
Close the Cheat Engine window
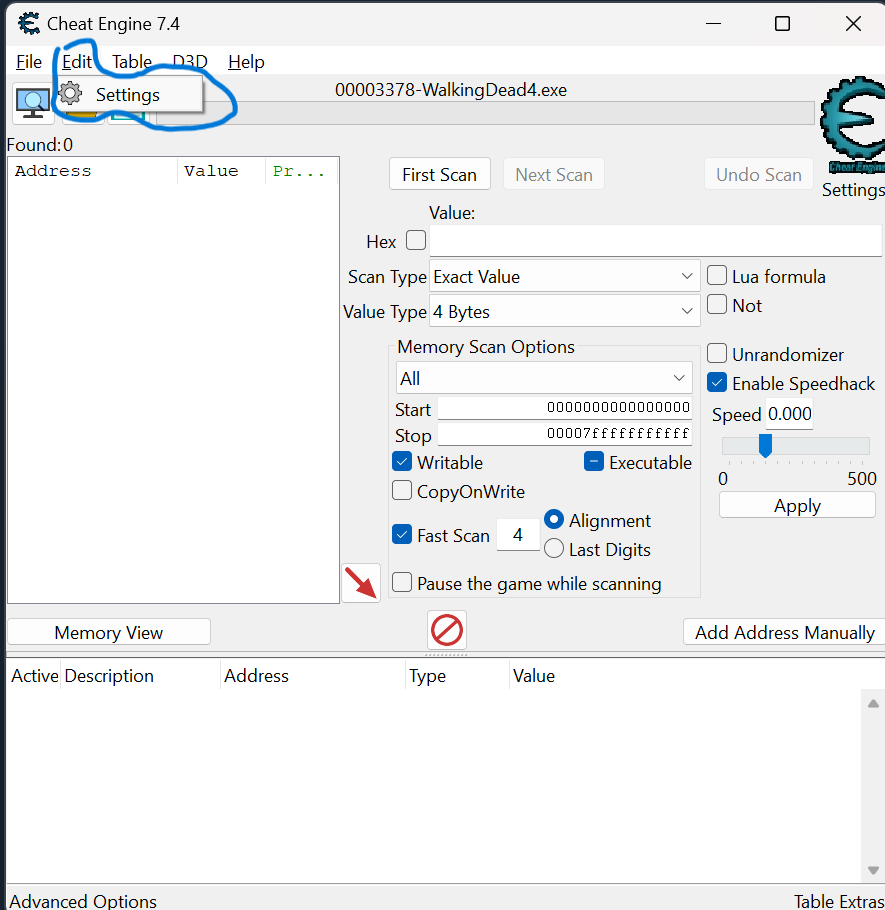[x=853, y=24]
